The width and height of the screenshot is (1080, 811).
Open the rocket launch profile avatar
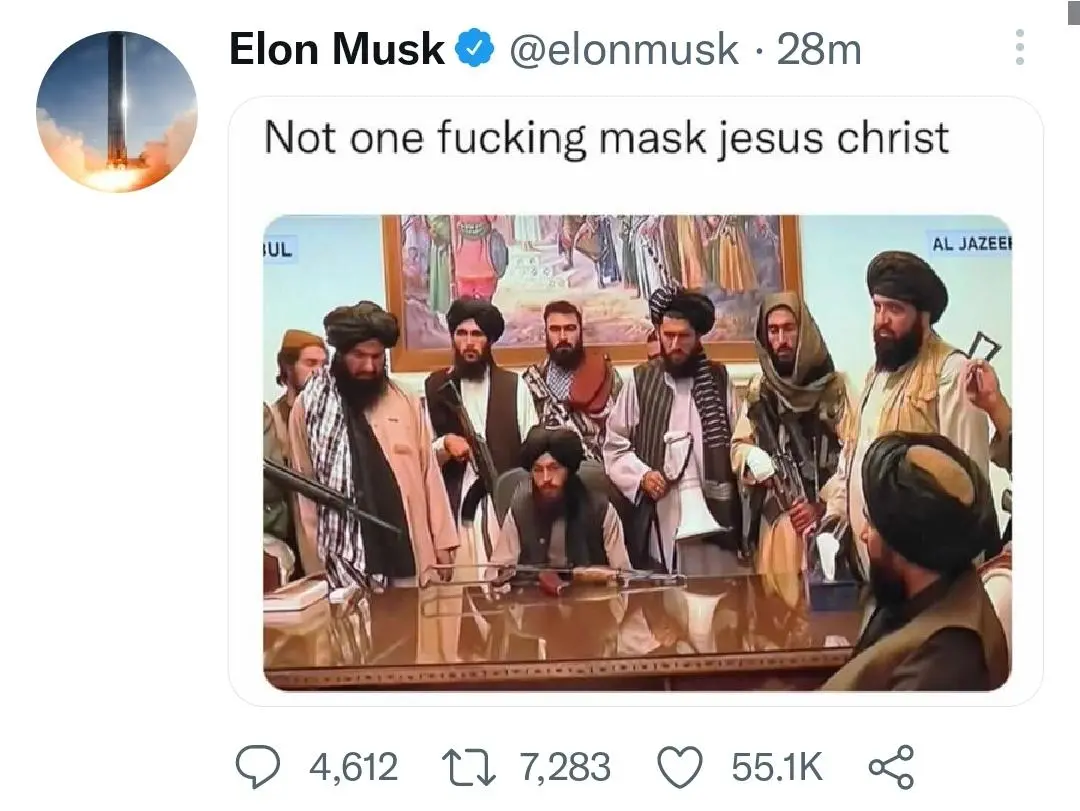click(117, 111)
